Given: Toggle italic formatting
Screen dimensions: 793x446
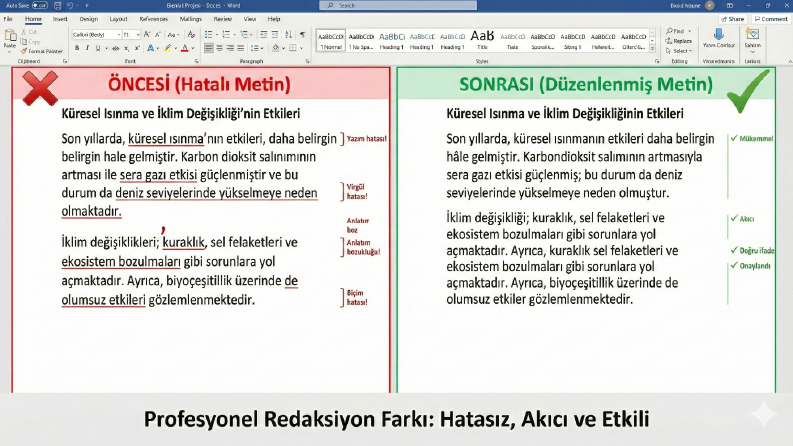Looking at the screenshot, I should 87,48.
